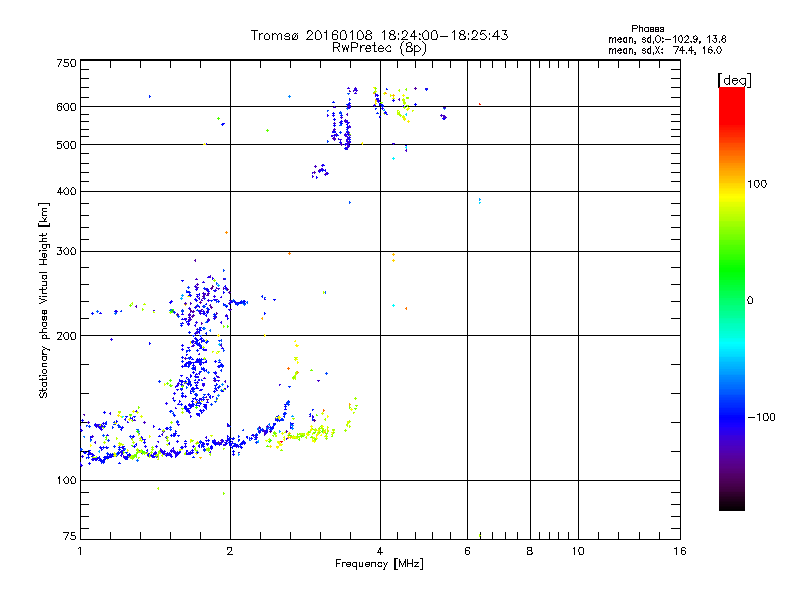The image size is (800, 600).
Task: Click the 'Stationary phase Virtual Height [km]' axis label
Action: point(44,301)
